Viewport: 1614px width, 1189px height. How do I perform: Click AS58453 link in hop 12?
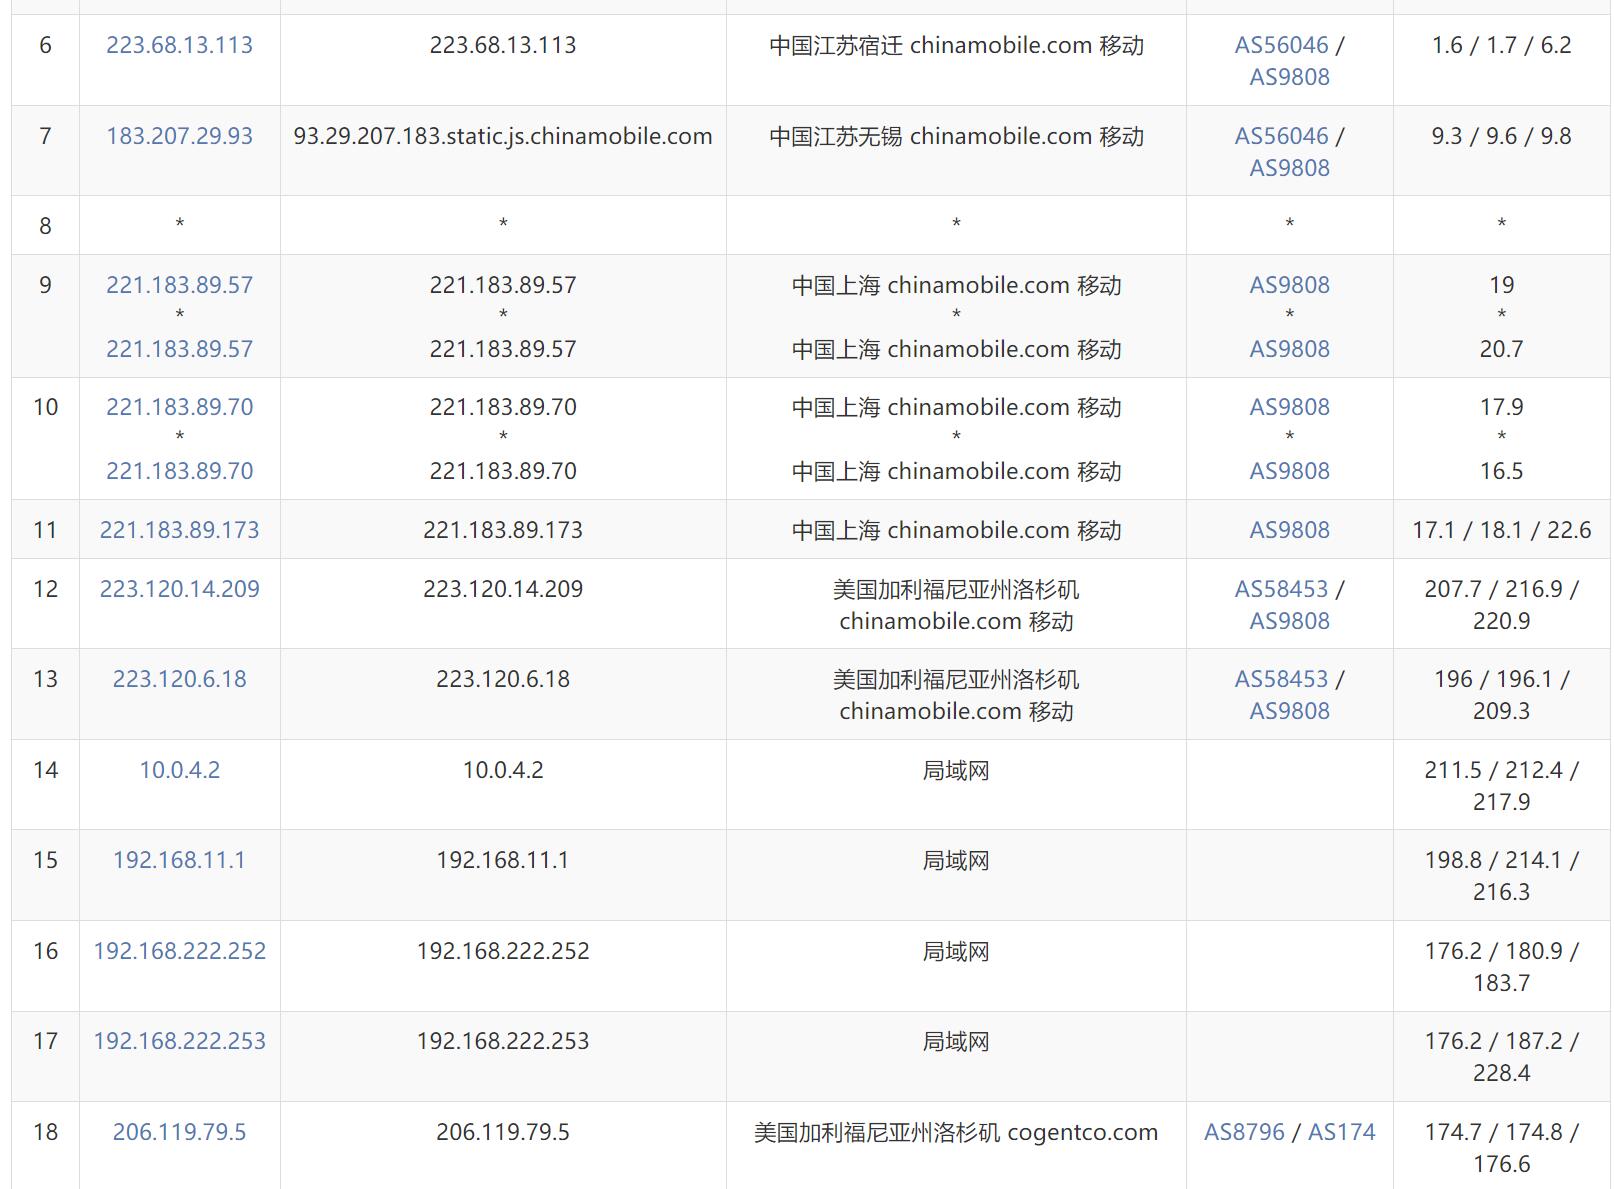tap(1281, 589)
